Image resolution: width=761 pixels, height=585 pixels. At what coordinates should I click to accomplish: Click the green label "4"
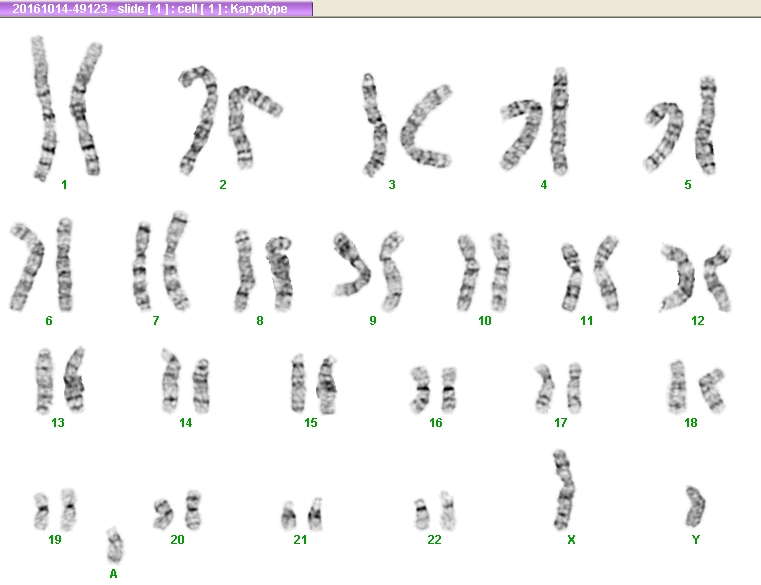(x=544, y=184)
